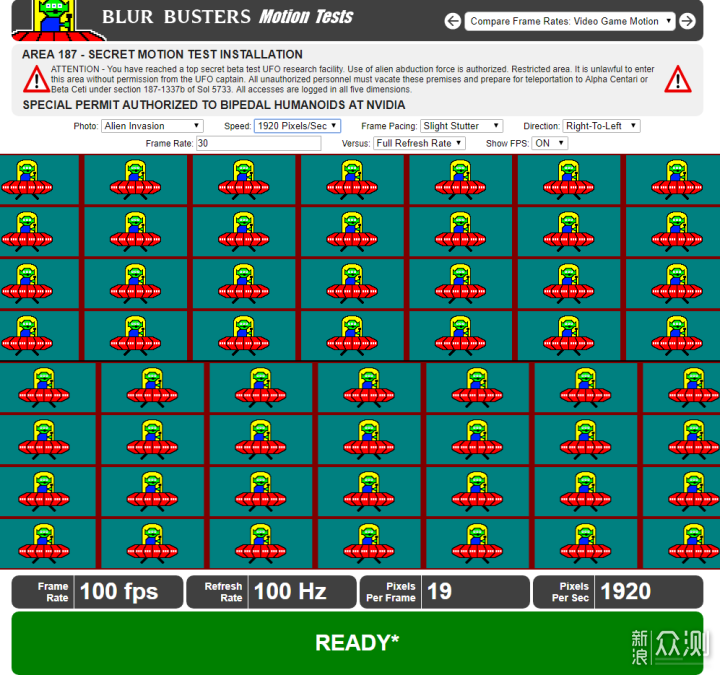Click the right red warning triangle icon
Screen dimensions: 720x675
678,79
